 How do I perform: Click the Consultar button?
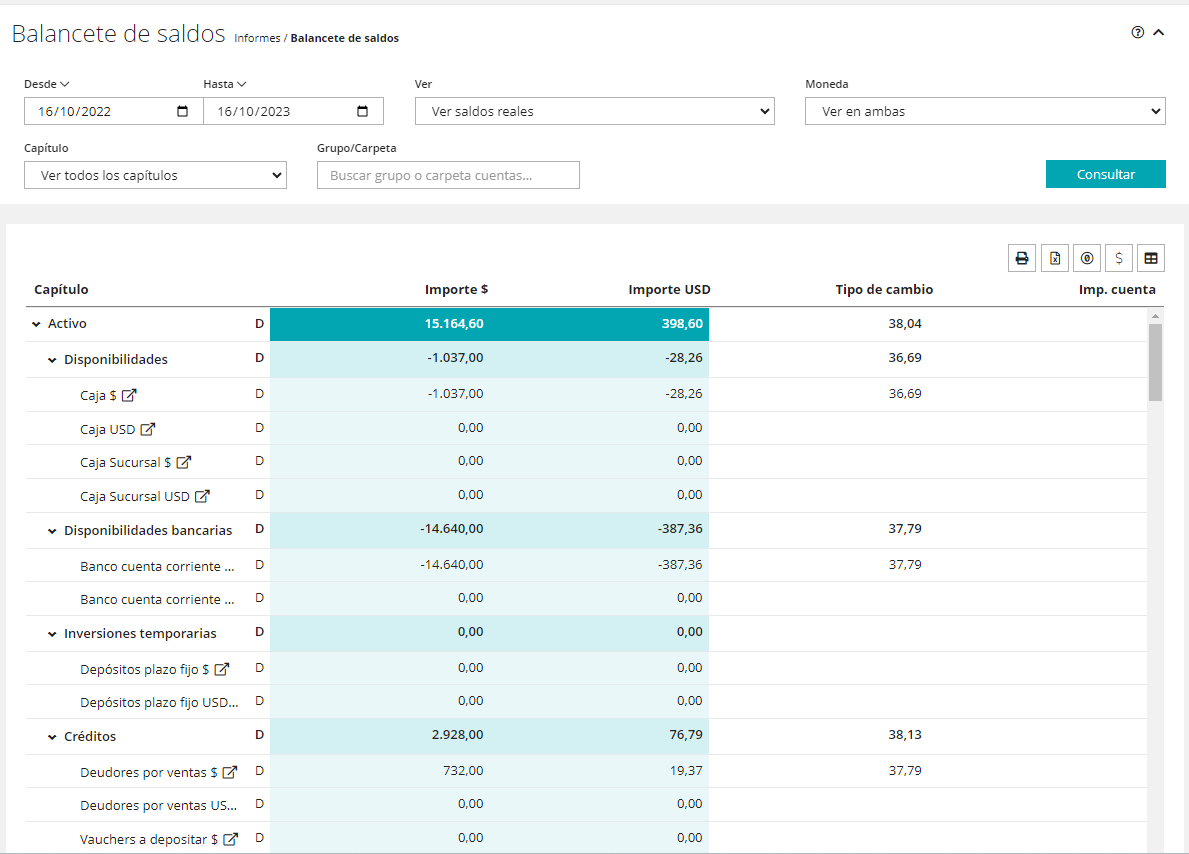coord(1105,174)
